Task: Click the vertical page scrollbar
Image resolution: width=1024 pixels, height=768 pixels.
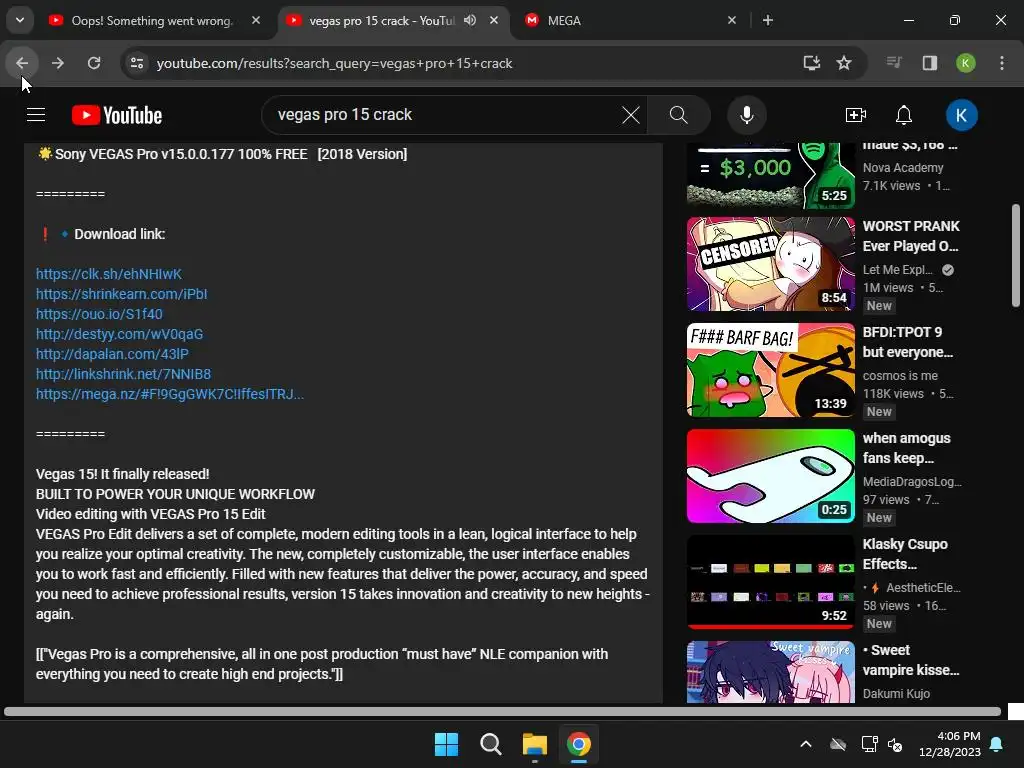Action: (x=1016, y=255)
